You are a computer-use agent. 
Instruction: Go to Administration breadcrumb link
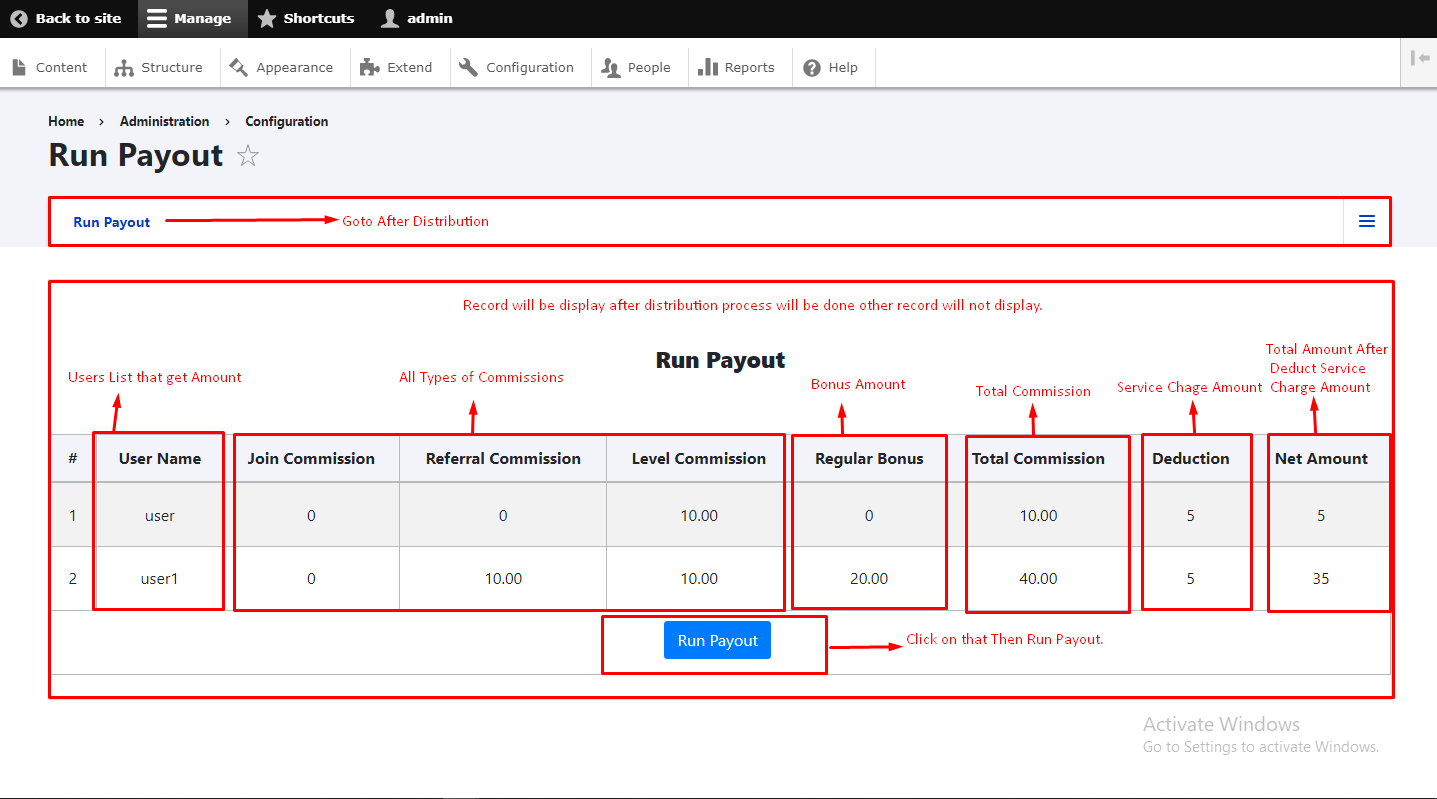tap(164, 121)
